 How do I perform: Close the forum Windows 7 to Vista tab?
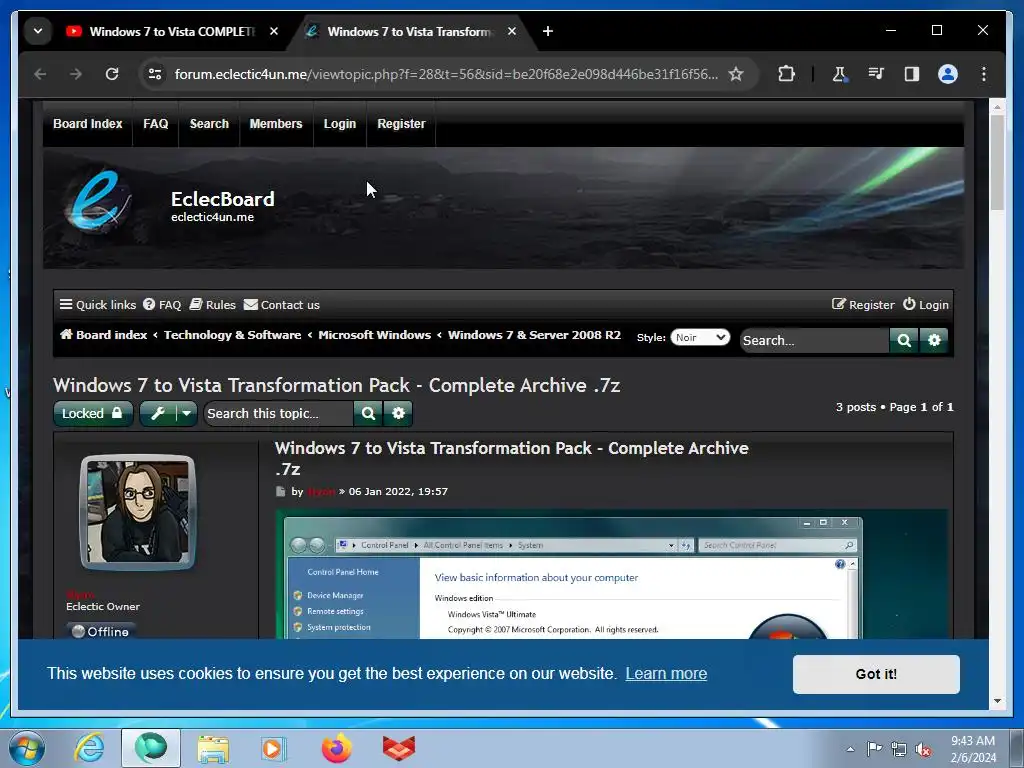tap(512, 31)
